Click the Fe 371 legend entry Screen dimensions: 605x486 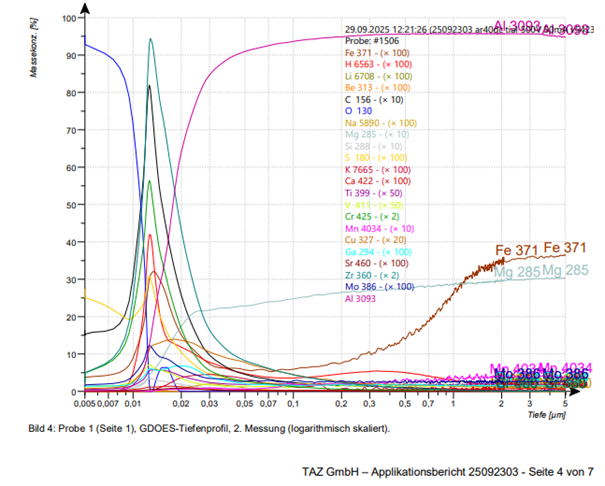coord(372,52)
